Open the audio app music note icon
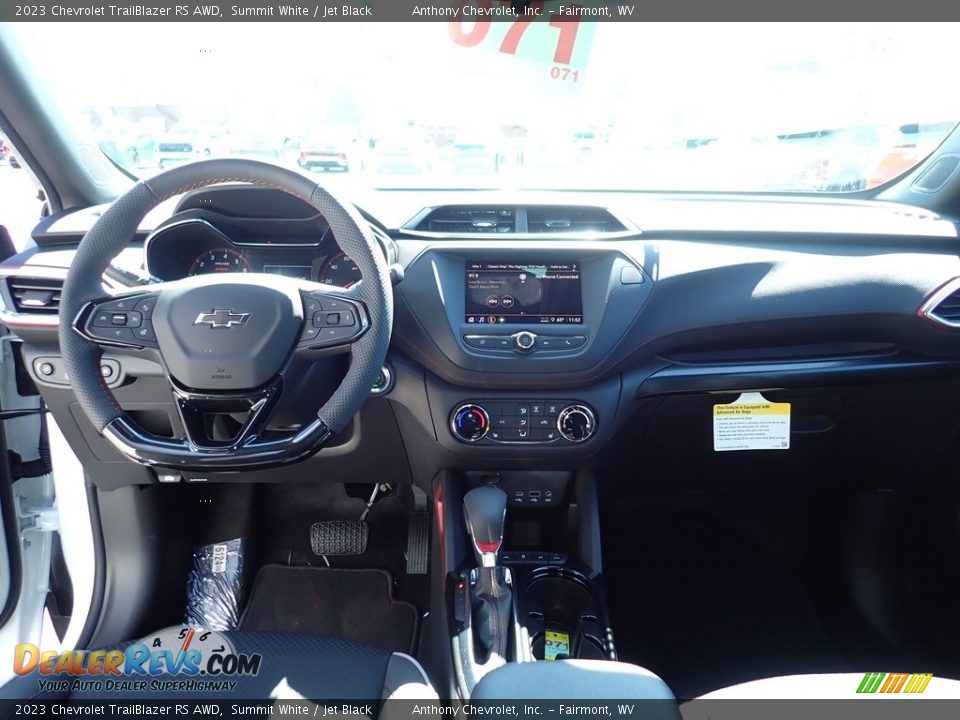Image resolution: width=960 pixels, height=720 pixels. coord(480,319)
